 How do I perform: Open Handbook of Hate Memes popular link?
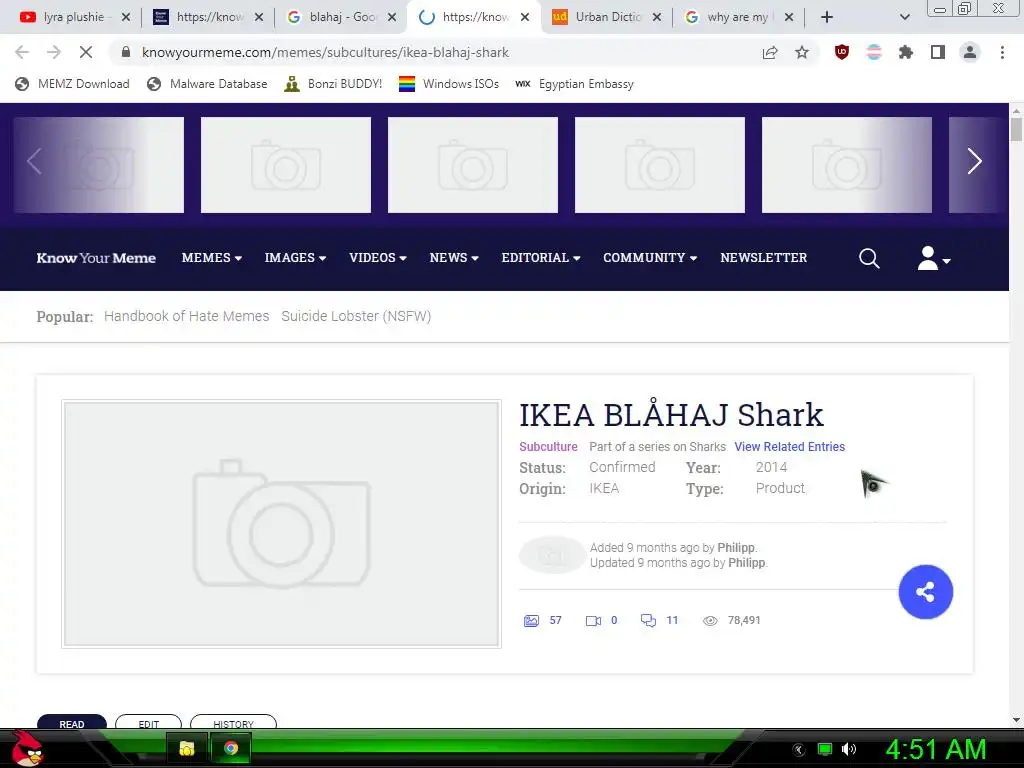pos(186,316)
